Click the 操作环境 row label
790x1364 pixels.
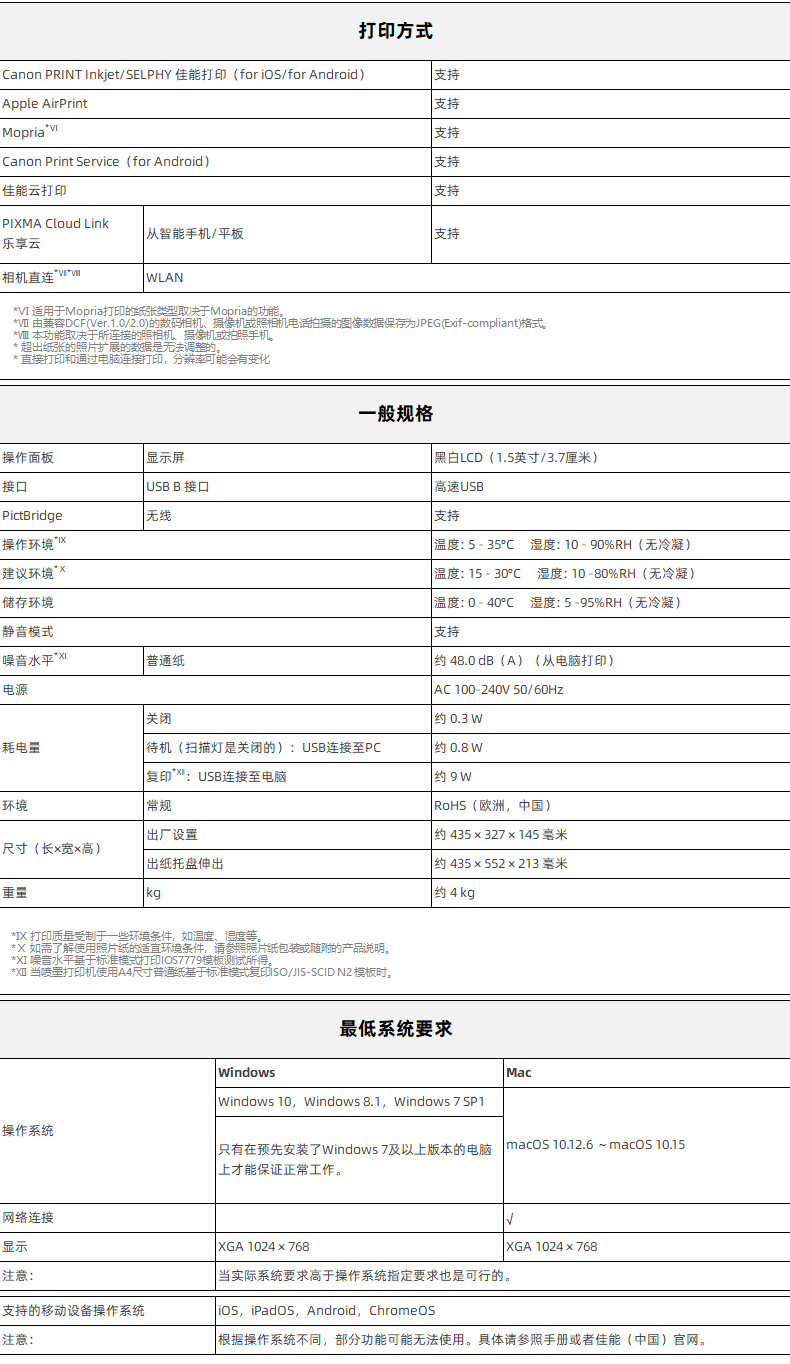tap(34, 544)
